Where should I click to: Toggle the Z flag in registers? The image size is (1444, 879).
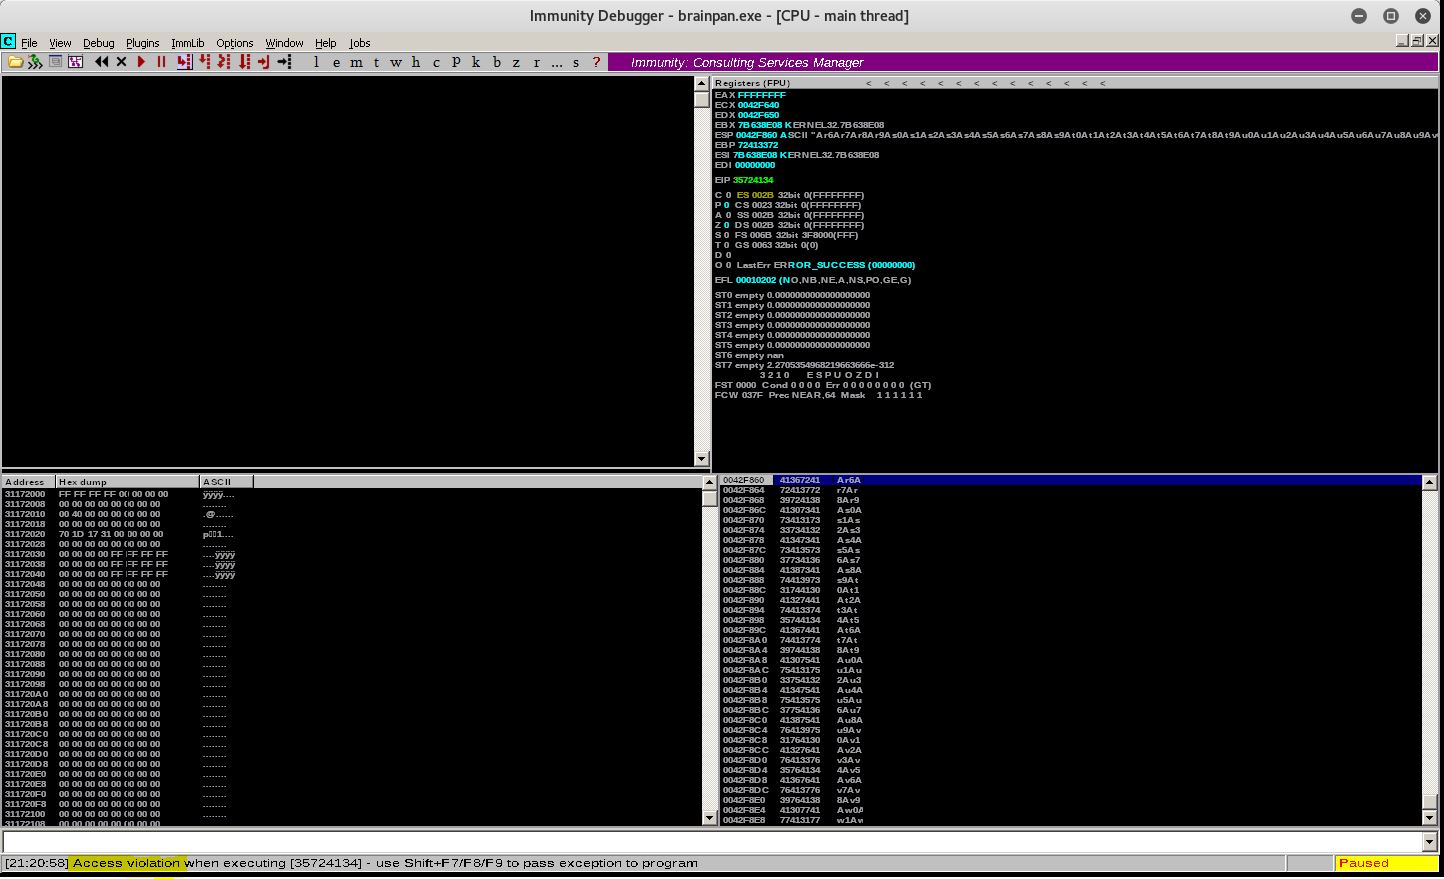[728, 225]
